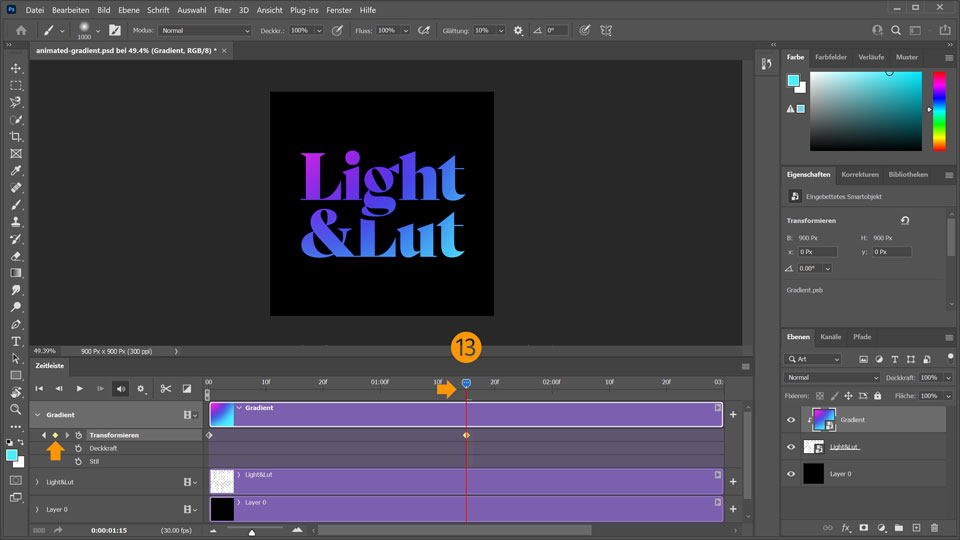This screenshot has width=960, height=540.
Task: Add a layer style with fx icon
Action: 845,527
